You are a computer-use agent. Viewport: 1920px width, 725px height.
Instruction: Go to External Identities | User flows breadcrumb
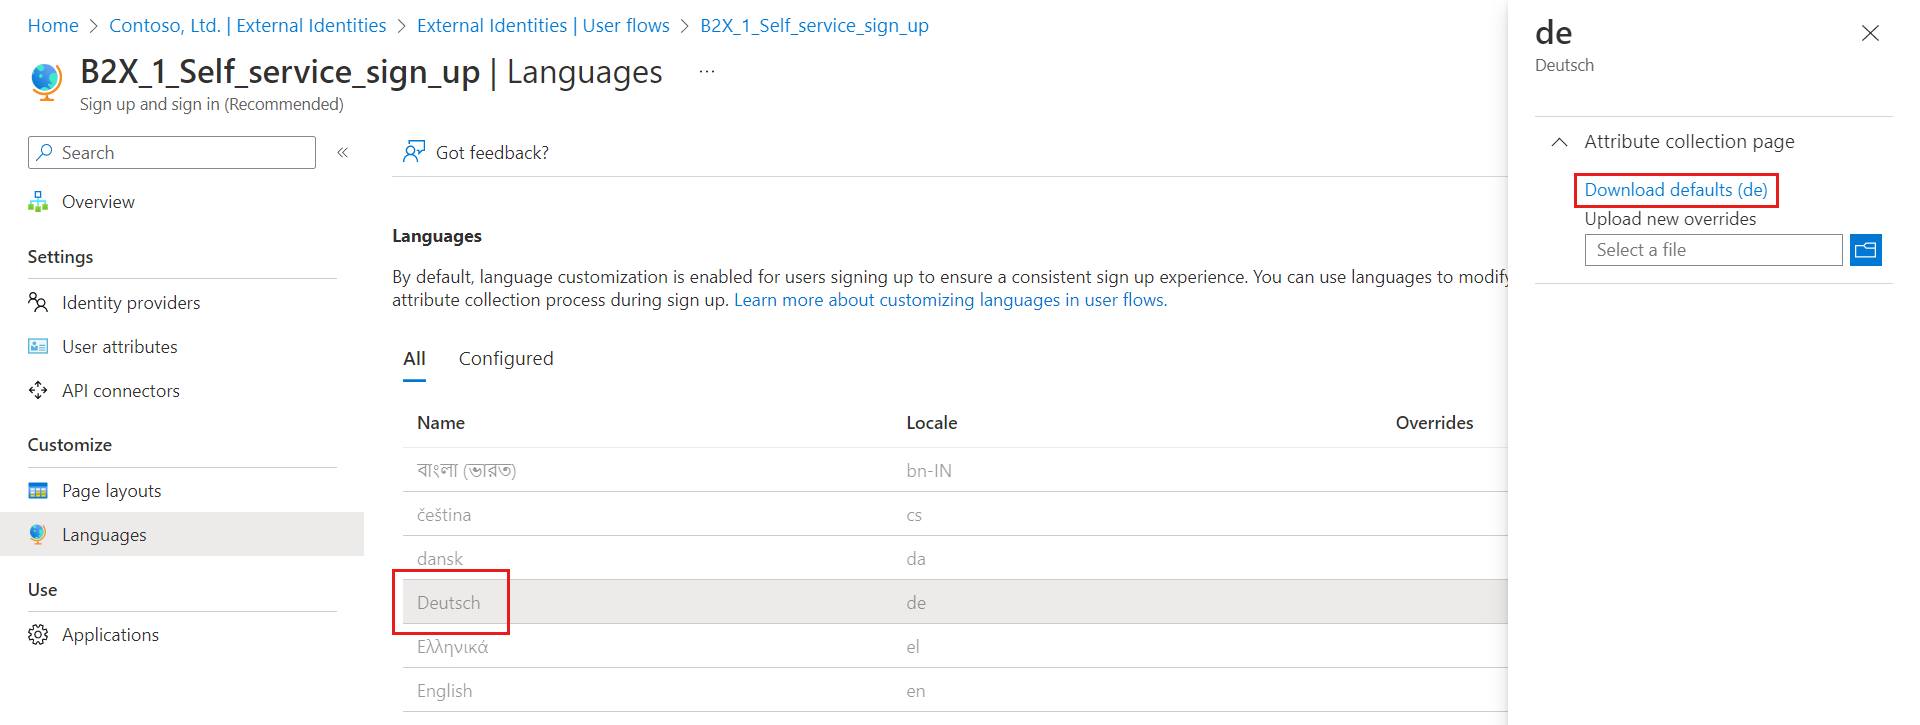(x=543, y=26)
